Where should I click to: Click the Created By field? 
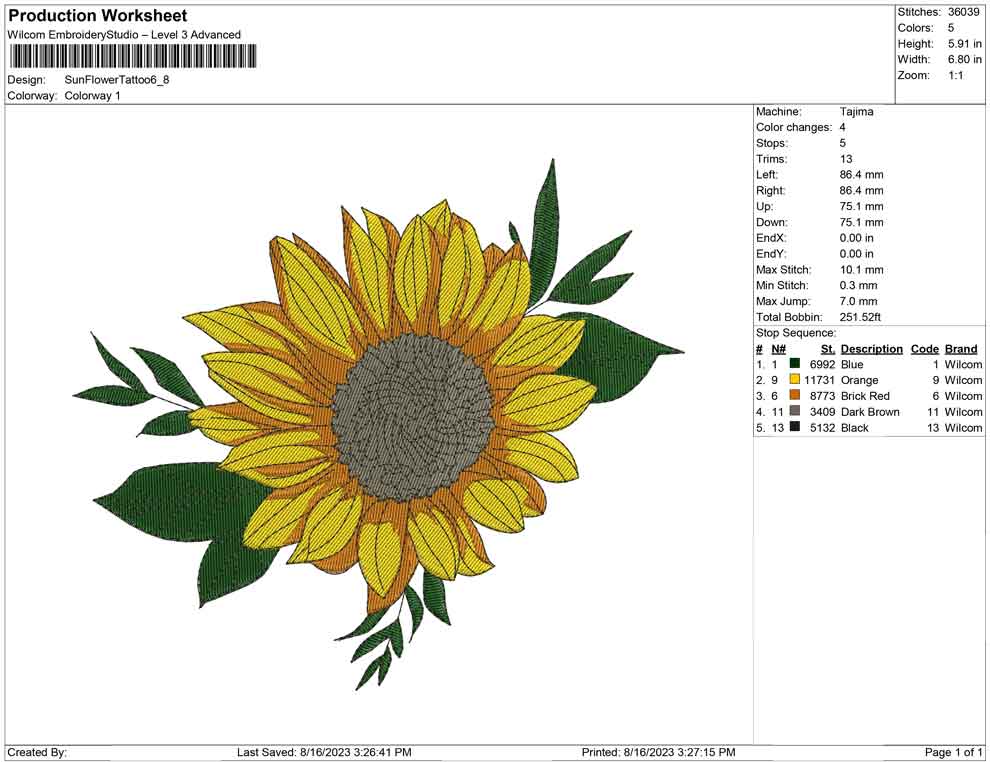point(35,750)
